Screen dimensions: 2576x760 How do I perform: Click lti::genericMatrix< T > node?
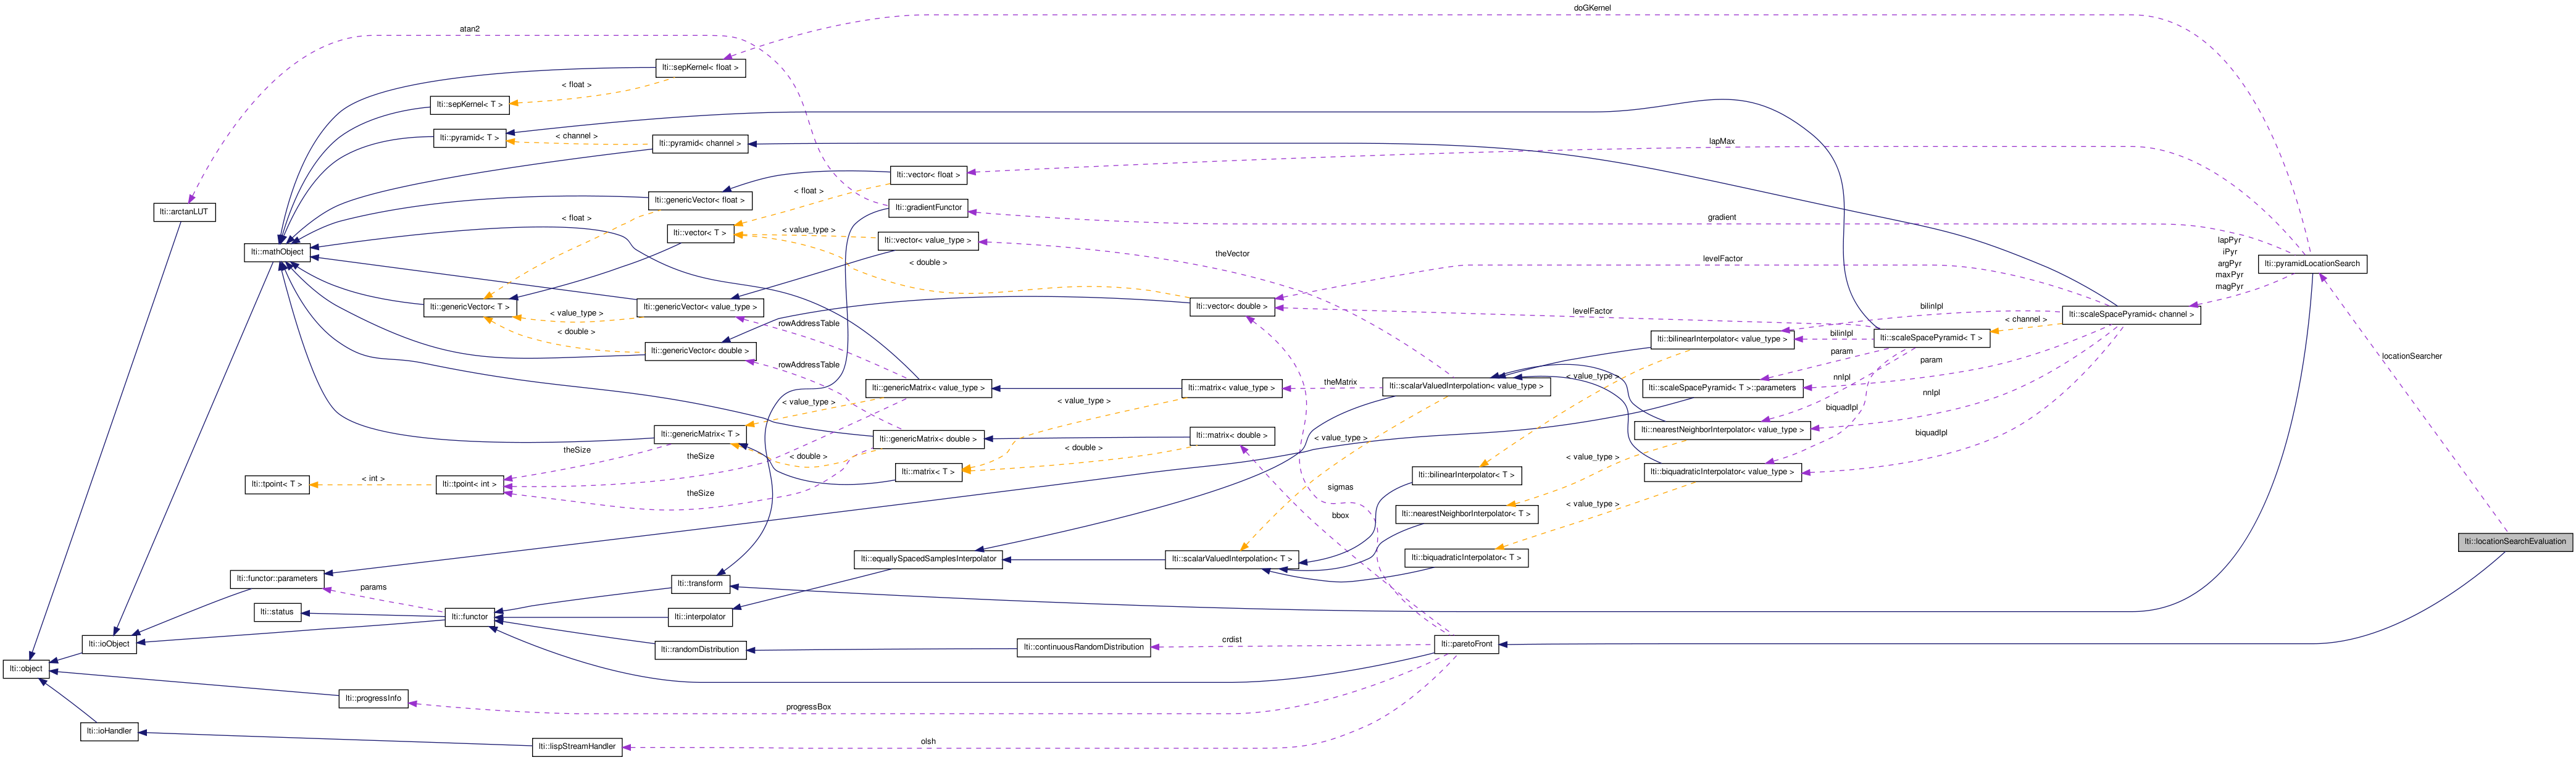[x=700, y=434]
